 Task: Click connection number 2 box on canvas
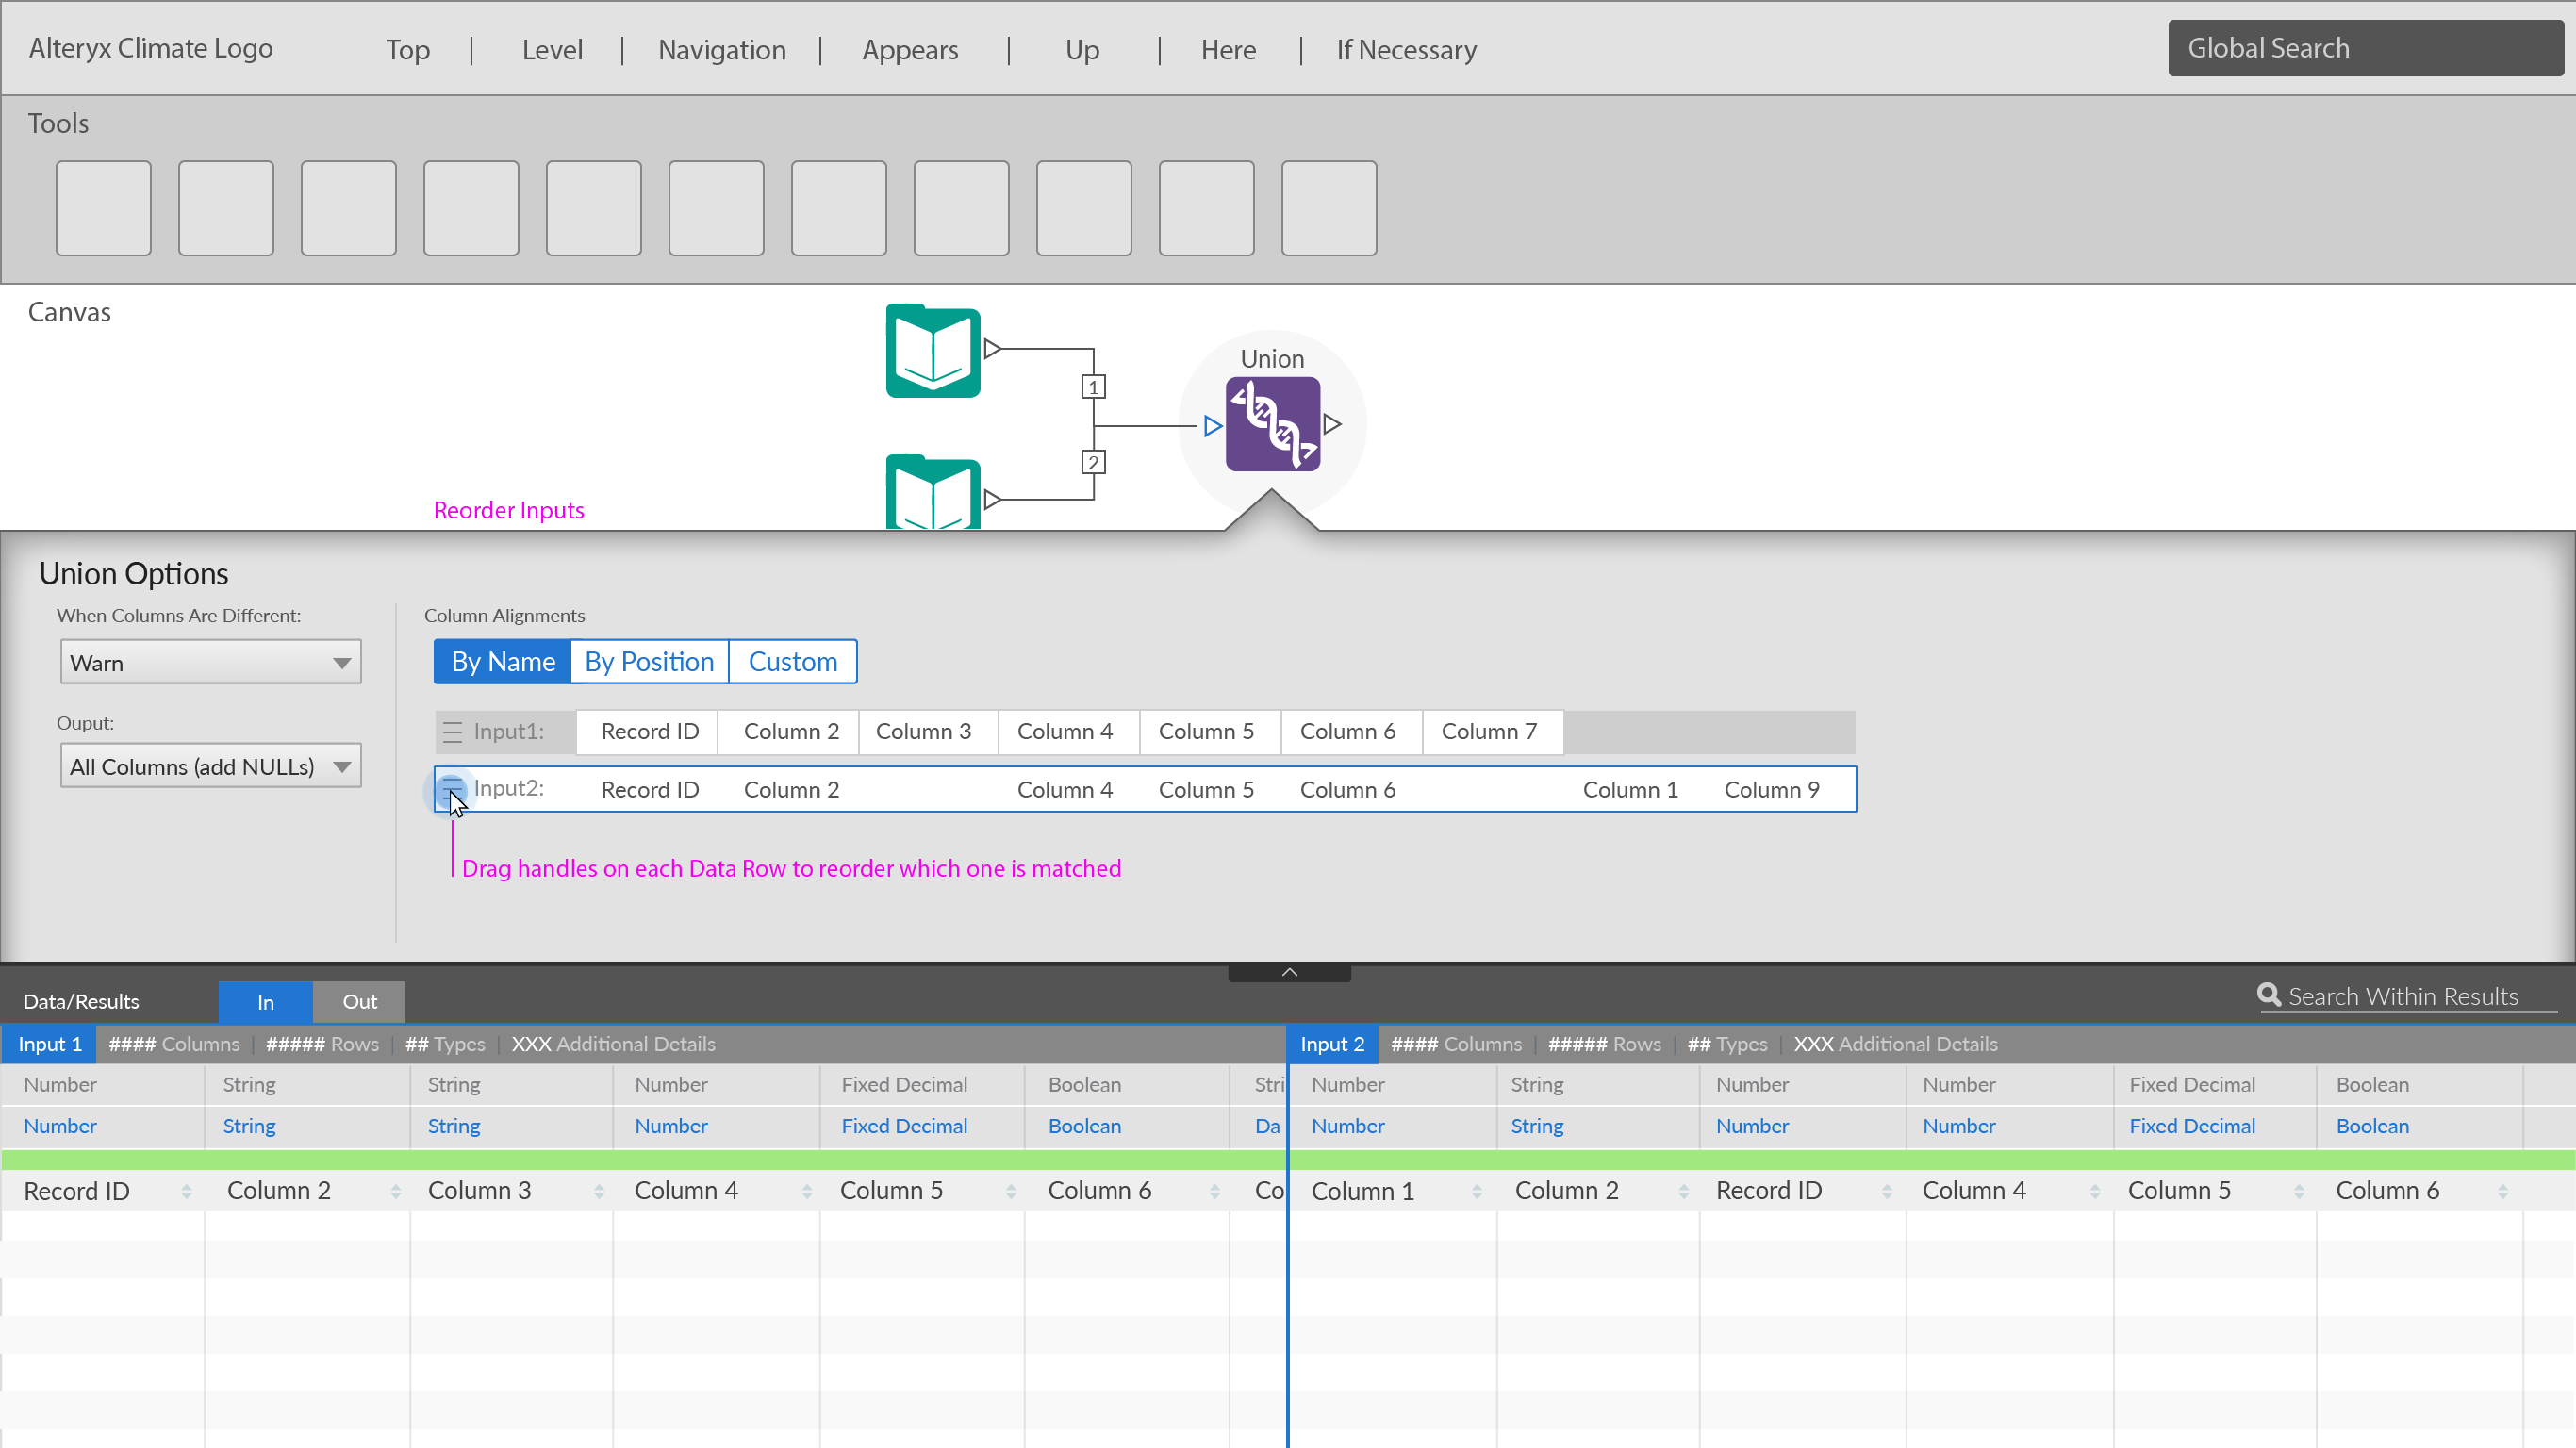click(1093, 462)
